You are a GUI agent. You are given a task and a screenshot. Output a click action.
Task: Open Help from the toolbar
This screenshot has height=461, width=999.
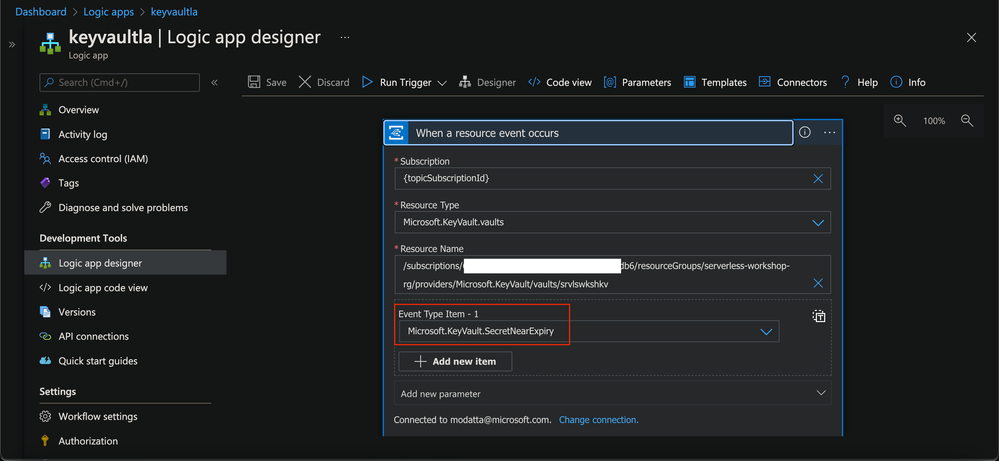859,82
